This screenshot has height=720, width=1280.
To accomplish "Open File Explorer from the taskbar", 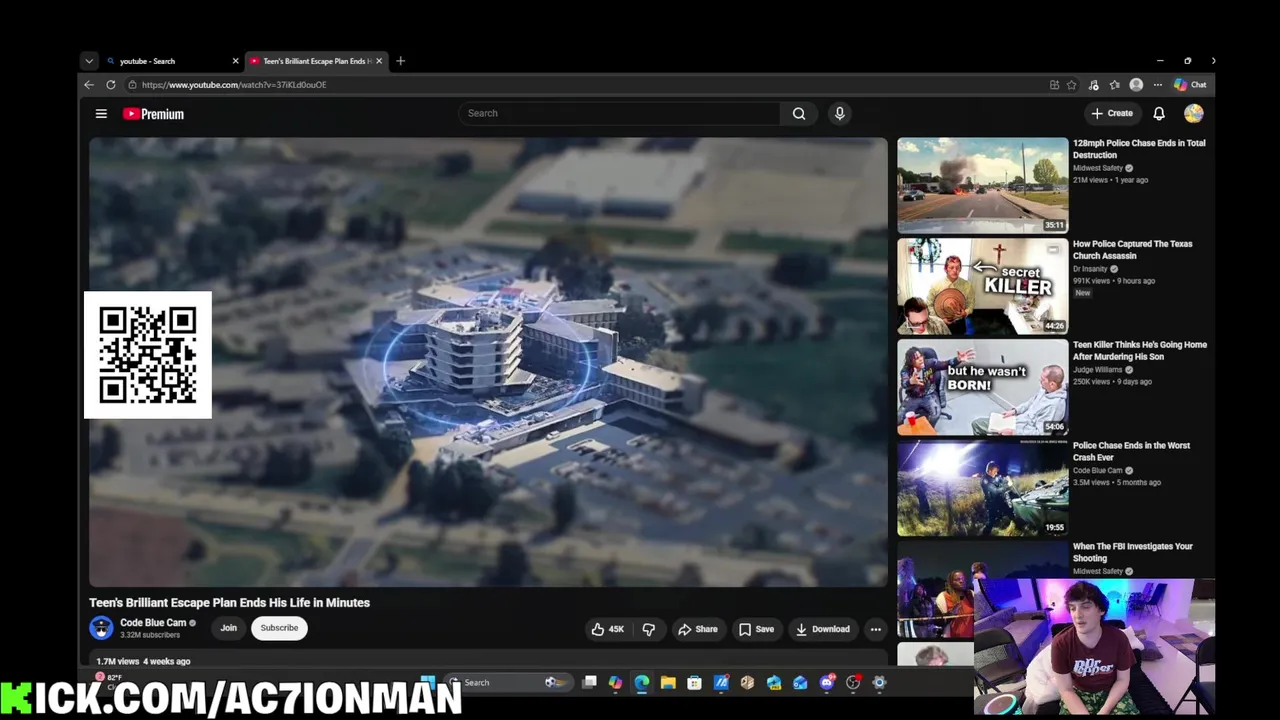I will [668, 683].
